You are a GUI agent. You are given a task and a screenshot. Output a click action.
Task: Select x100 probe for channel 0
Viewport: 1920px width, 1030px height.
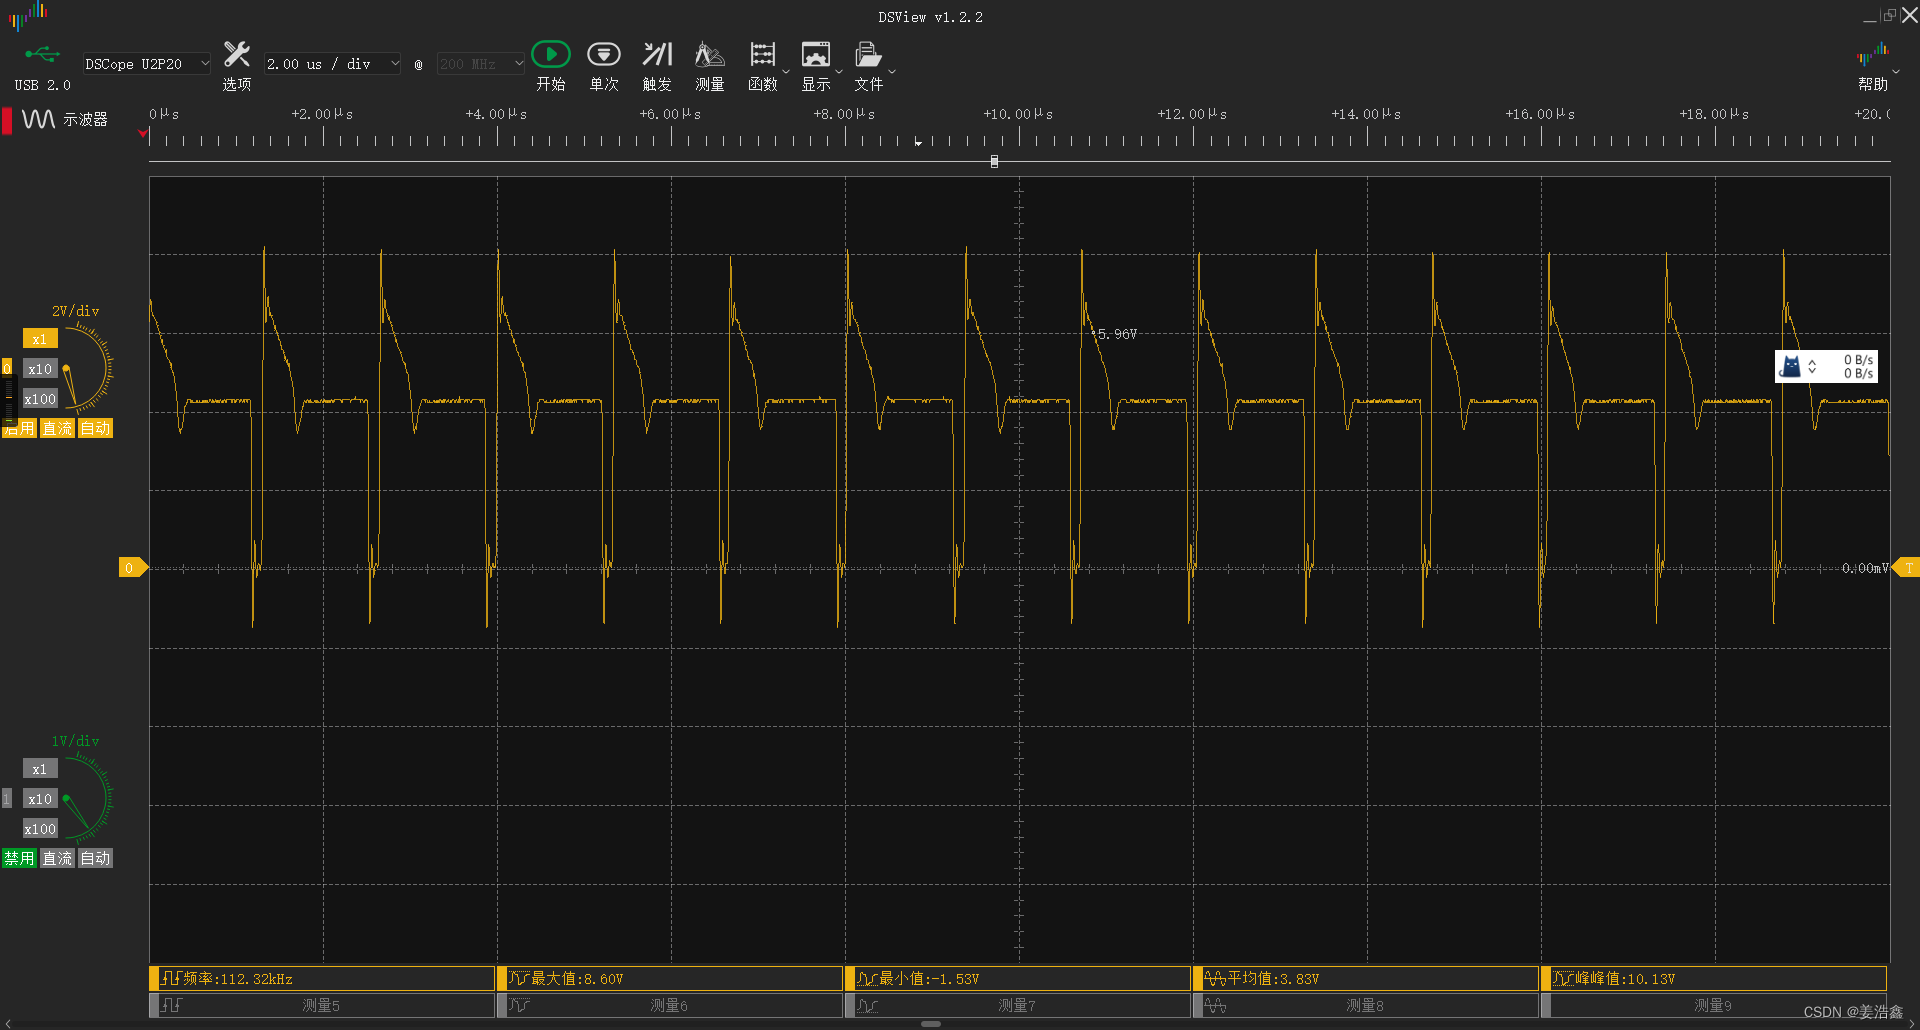[x=40, y=399]
